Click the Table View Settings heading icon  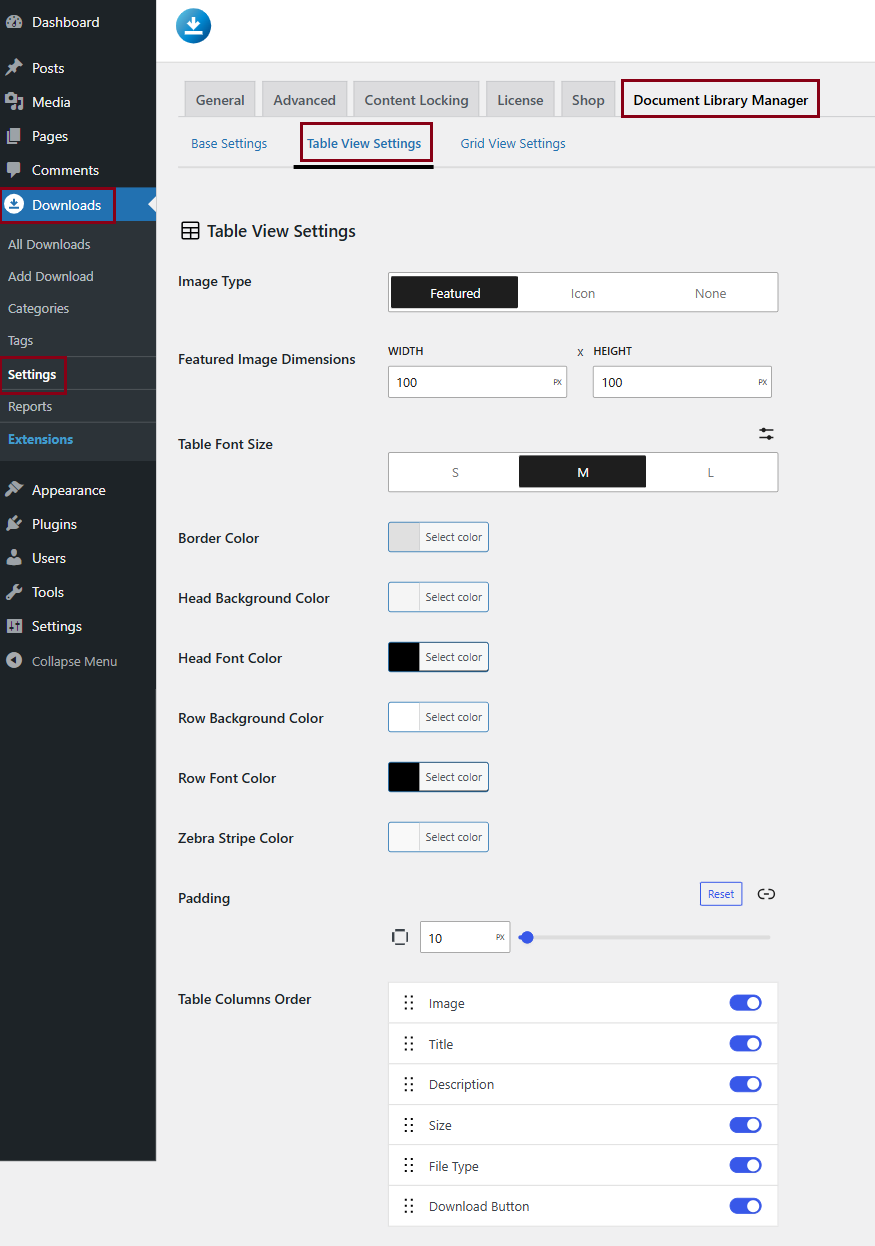[189, 231]
